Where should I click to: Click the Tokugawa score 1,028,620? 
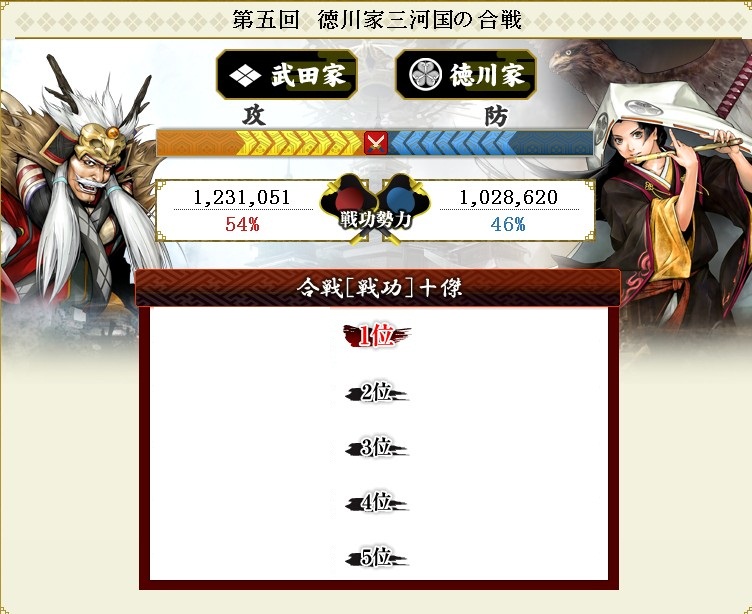pyautogui.click(x=508, y=197)
